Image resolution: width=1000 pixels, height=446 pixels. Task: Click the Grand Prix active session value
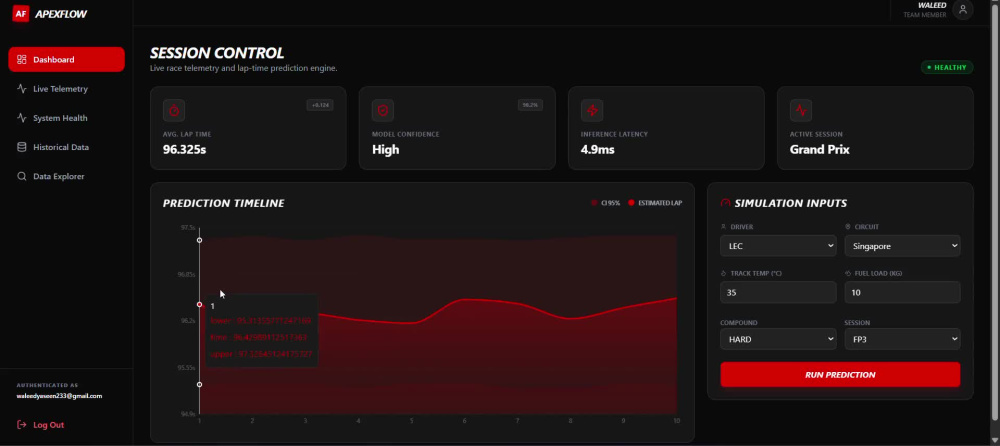[x=820, y=150]
